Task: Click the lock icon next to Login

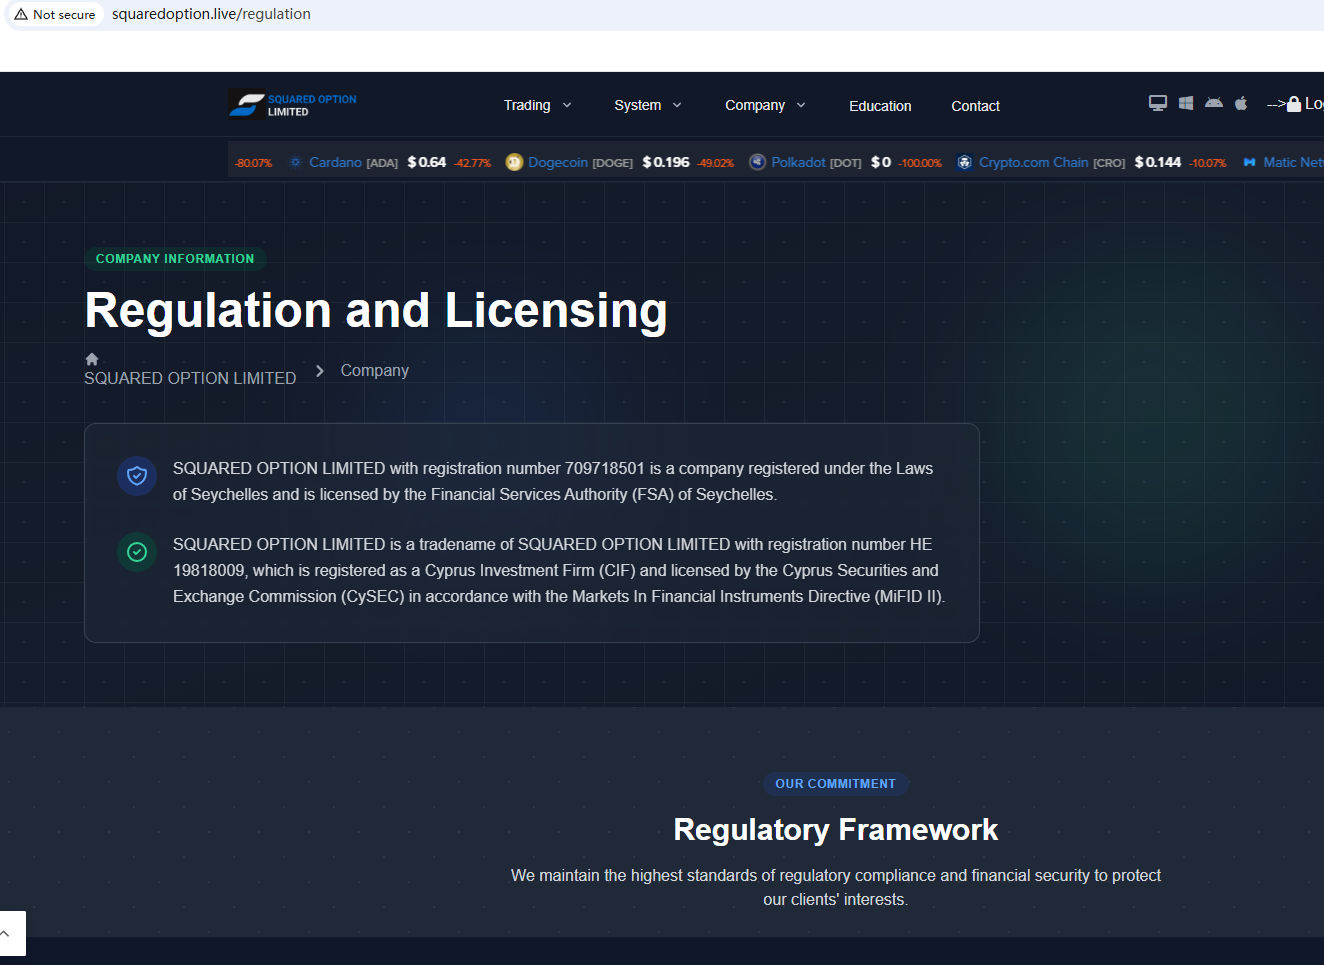Action: click(x=1294, y=104)
